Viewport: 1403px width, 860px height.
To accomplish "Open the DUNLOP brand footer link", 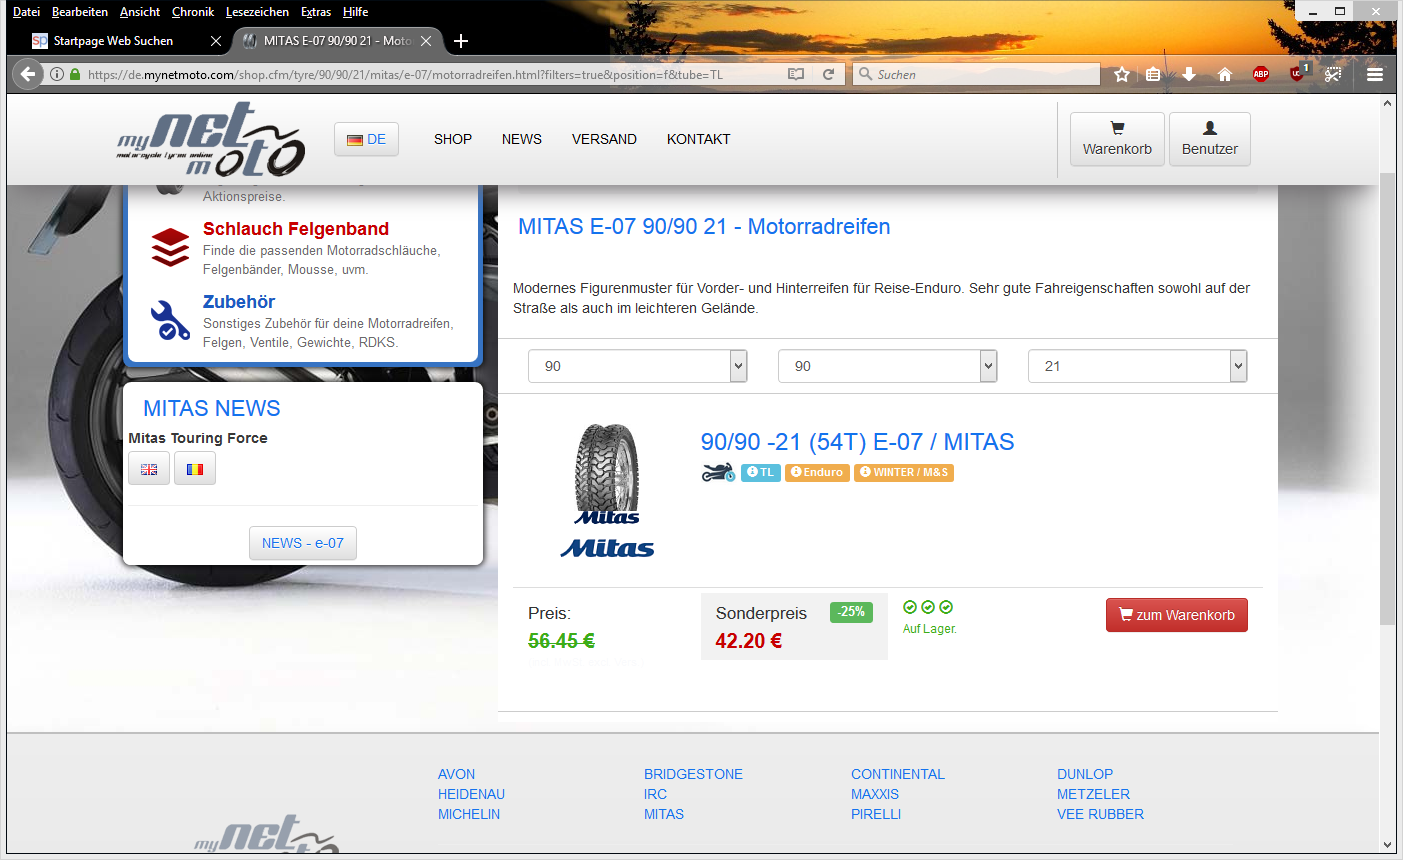I will tap(1085, 774).
